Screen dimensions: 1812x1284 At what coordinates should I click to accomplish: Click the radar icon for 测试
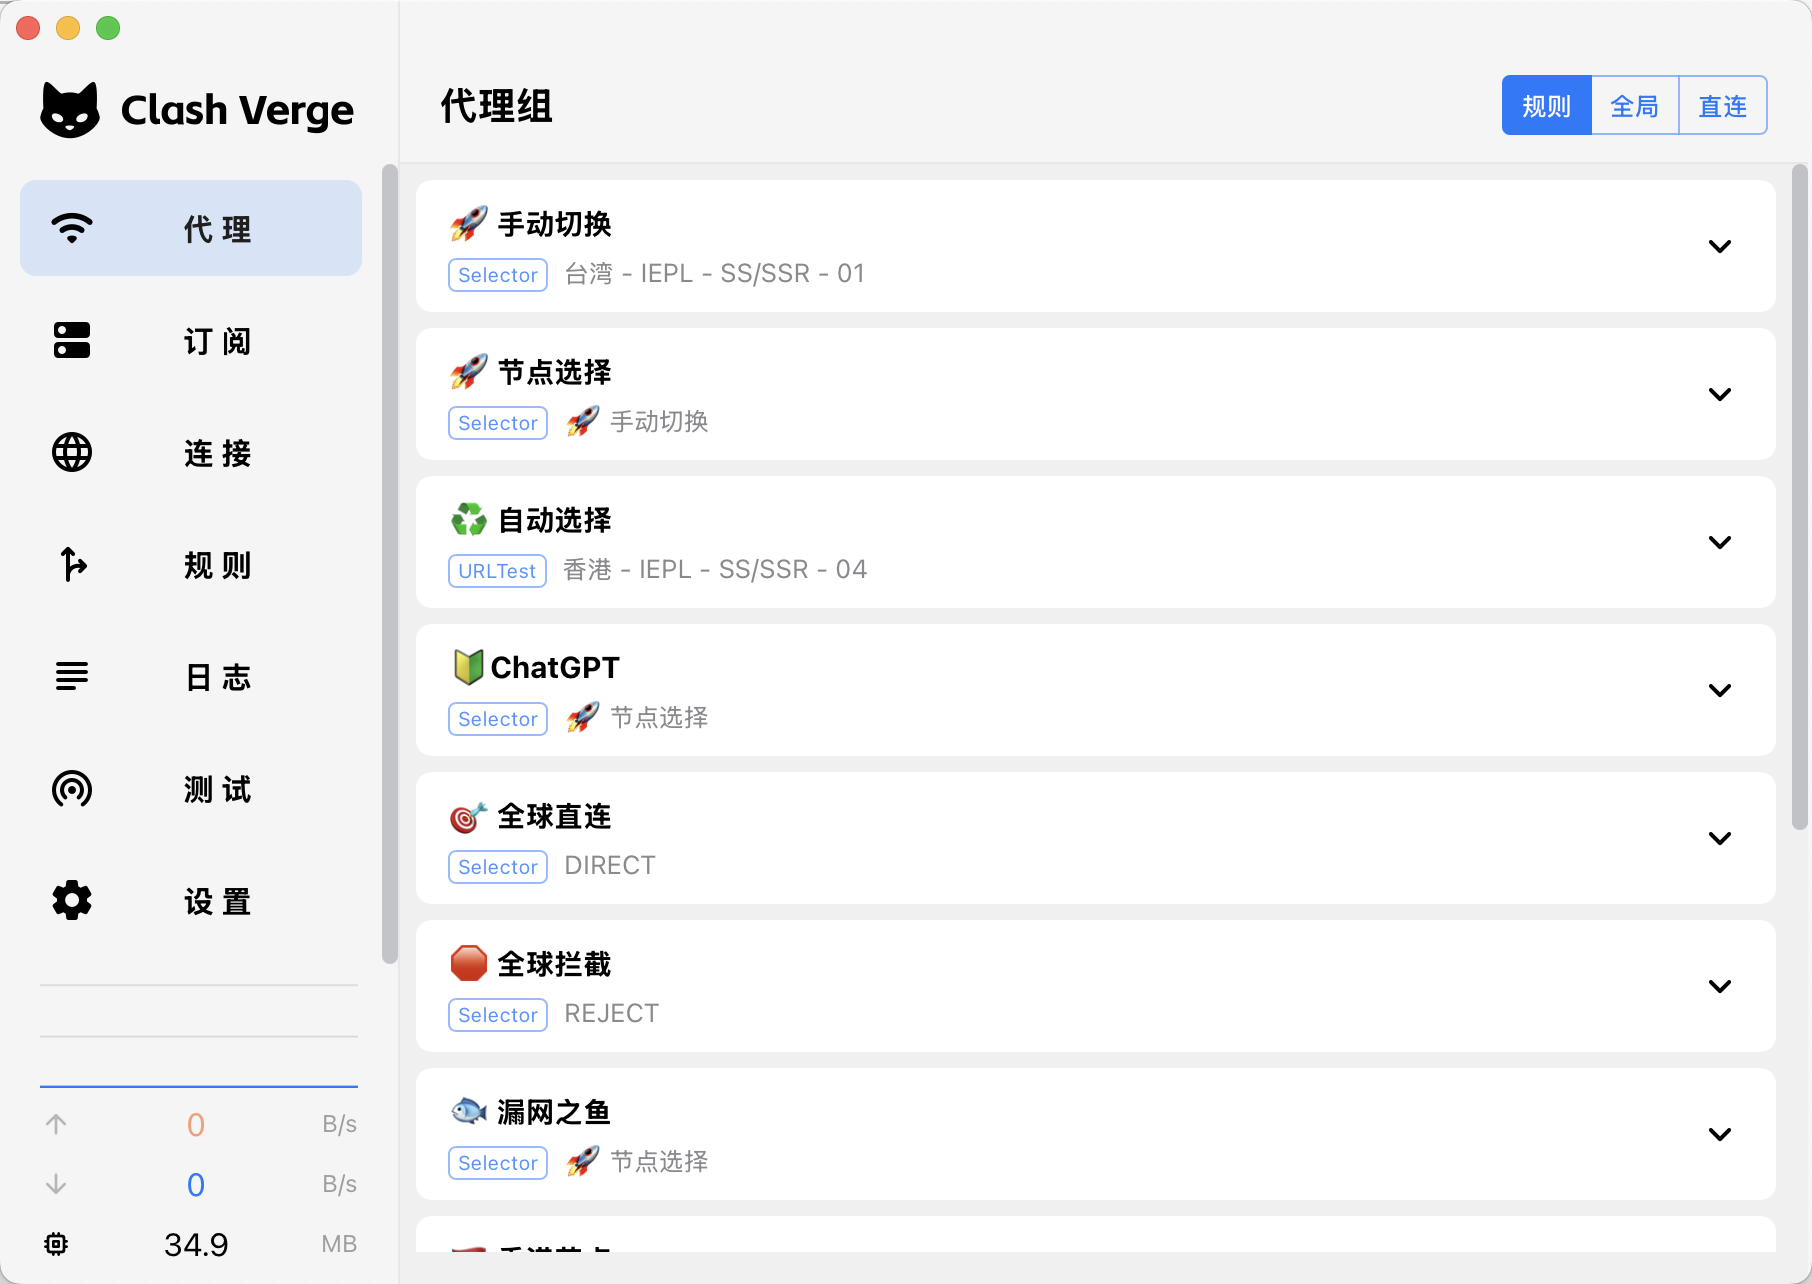pyautogui.click(x=72, y=789)
